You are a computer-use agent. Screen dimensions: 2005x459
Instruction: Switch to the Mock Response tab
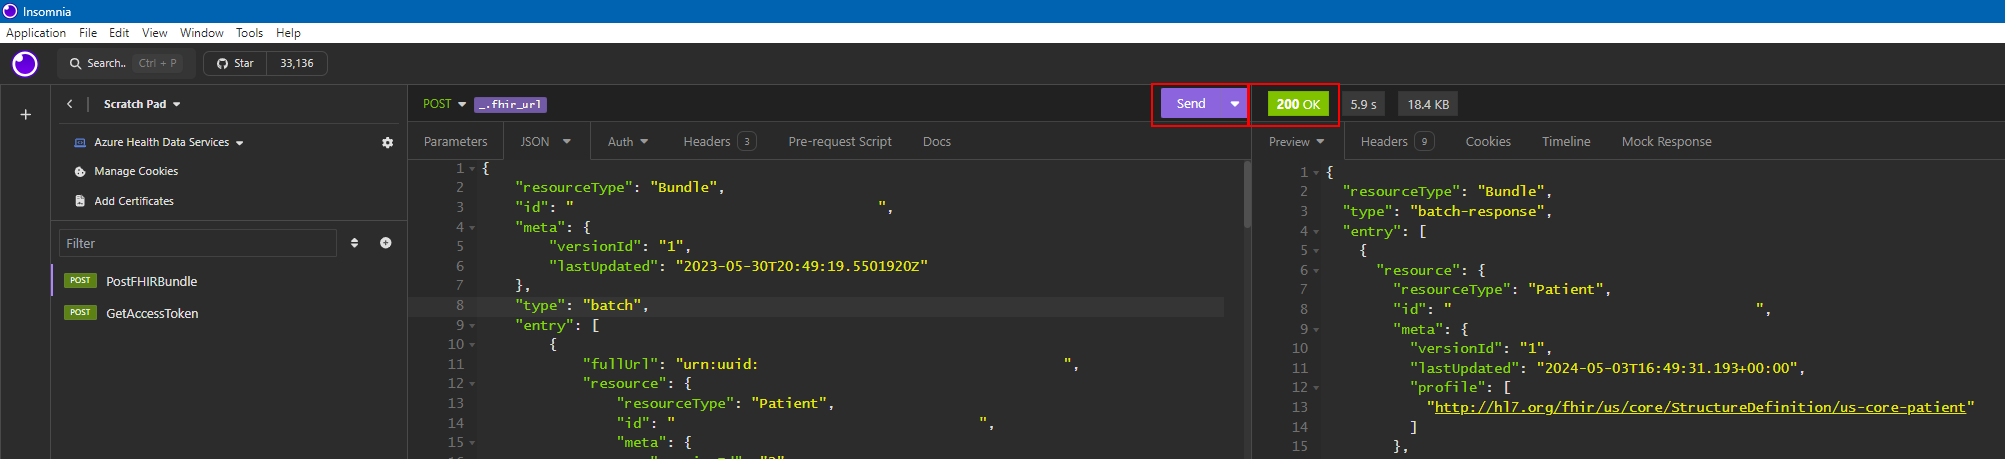(x=1666, y=141)
